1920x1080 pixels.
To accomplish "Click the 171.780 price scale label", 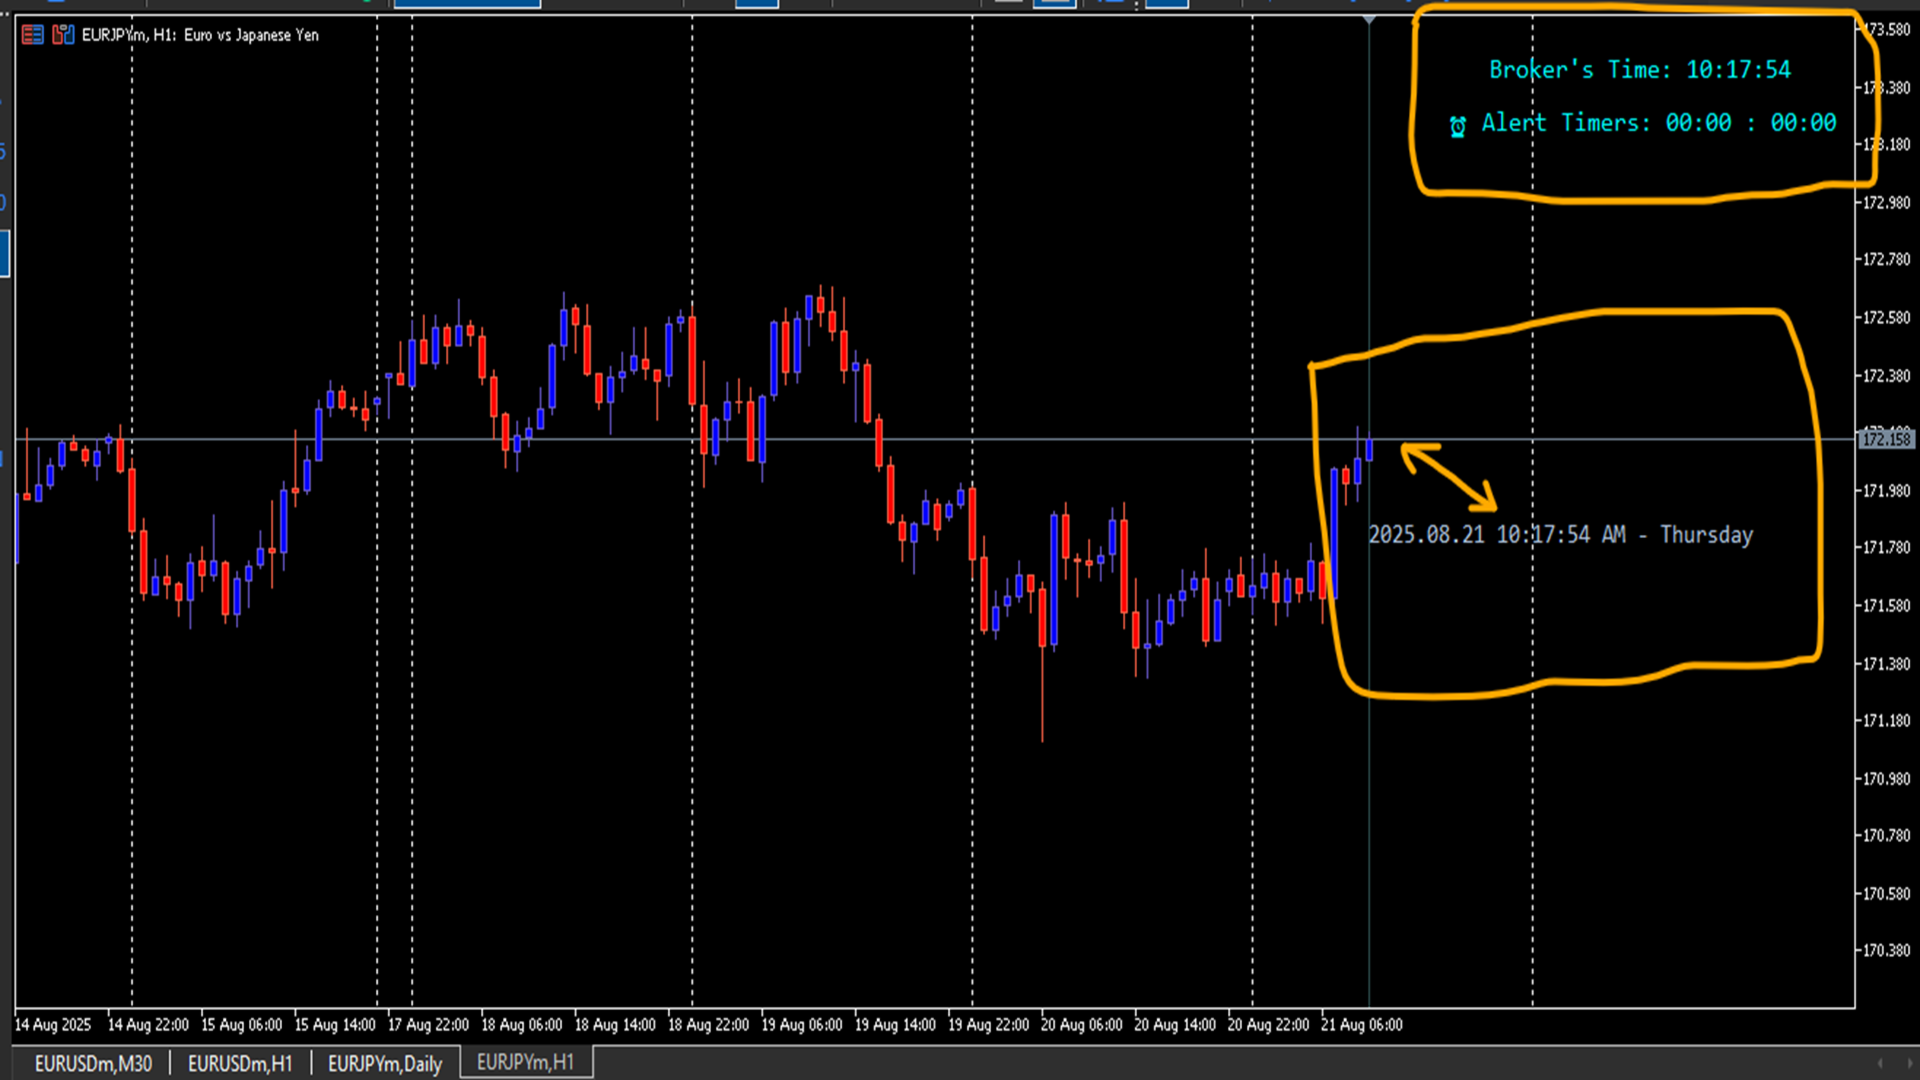I will (x=1886, y=548).
